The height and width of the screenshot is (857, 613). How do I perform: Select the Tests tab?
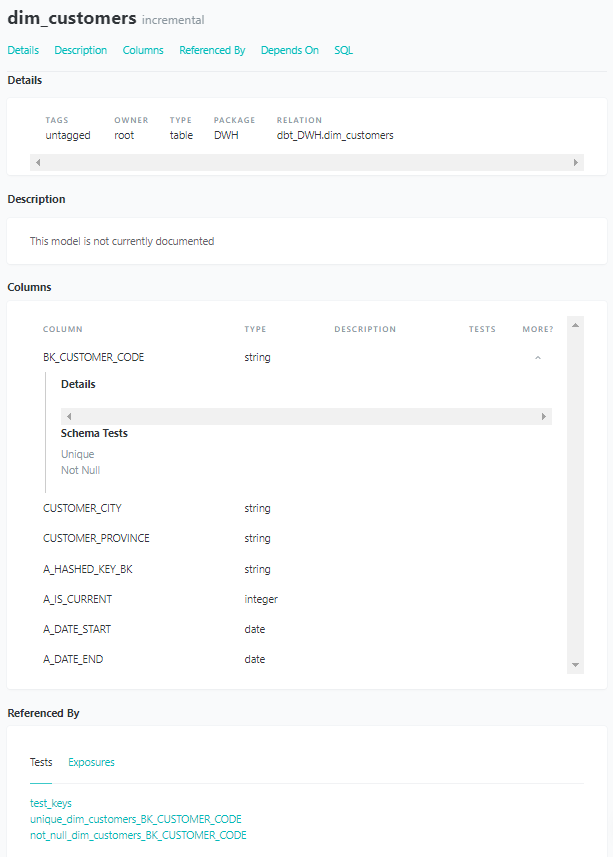tap(41, 762)
